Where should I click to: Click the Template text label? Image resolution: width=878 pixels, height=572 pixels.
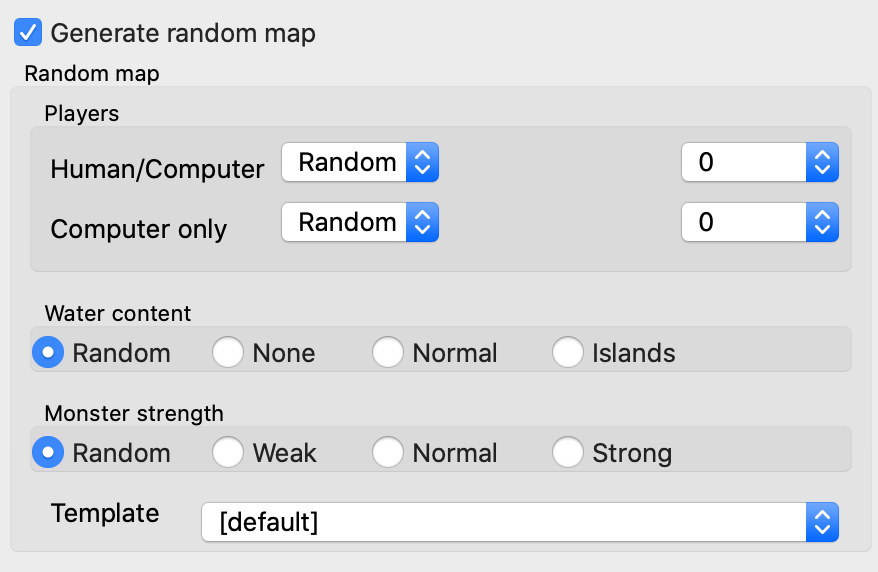coord(105,514)
